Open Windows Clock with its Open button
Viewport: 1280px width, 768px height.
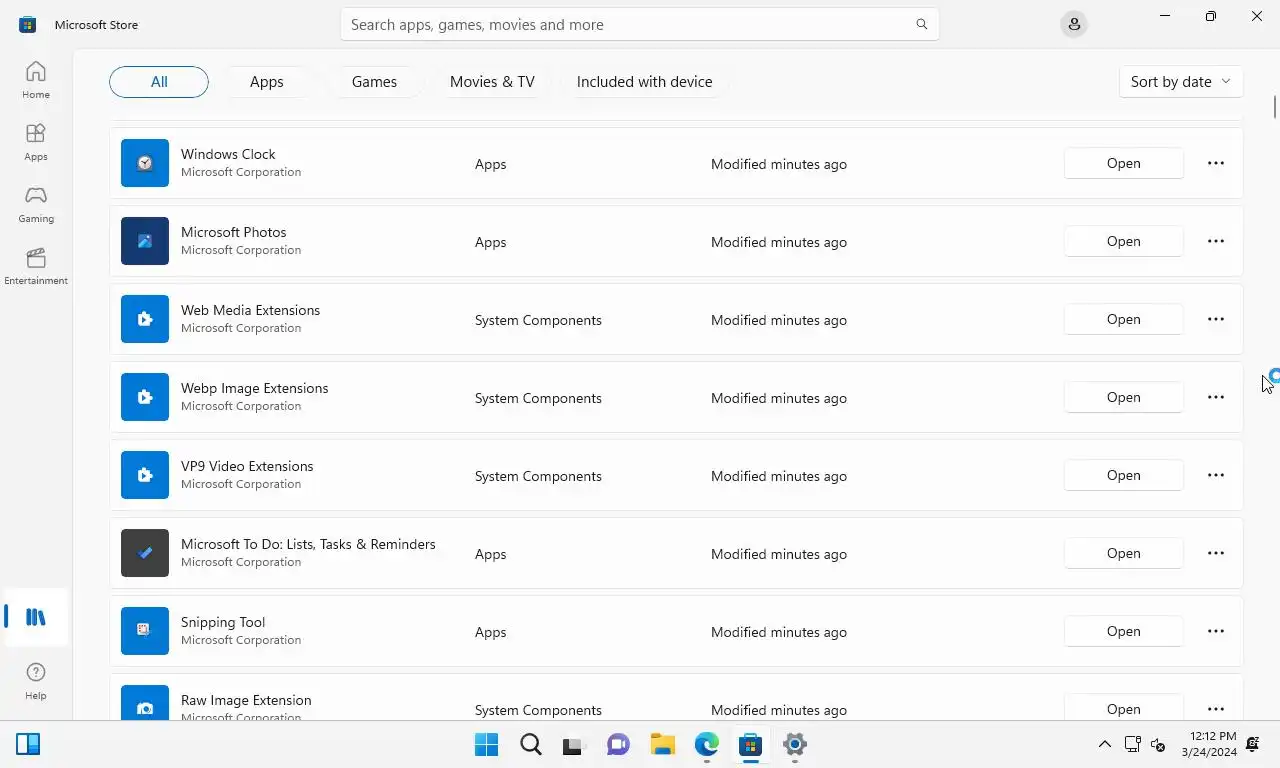pyautogui.click(x=1124, y=163)
